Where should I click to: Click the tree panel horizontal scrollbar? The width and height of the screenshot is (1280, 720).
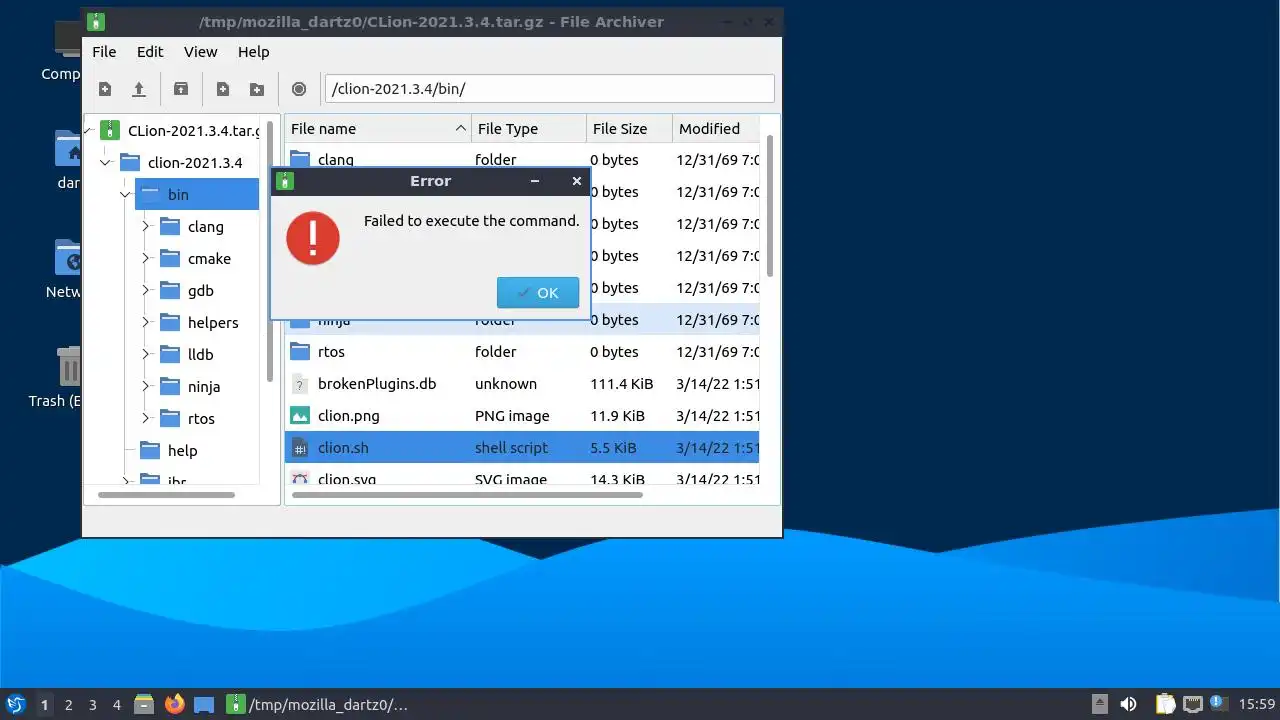[166, 494]
